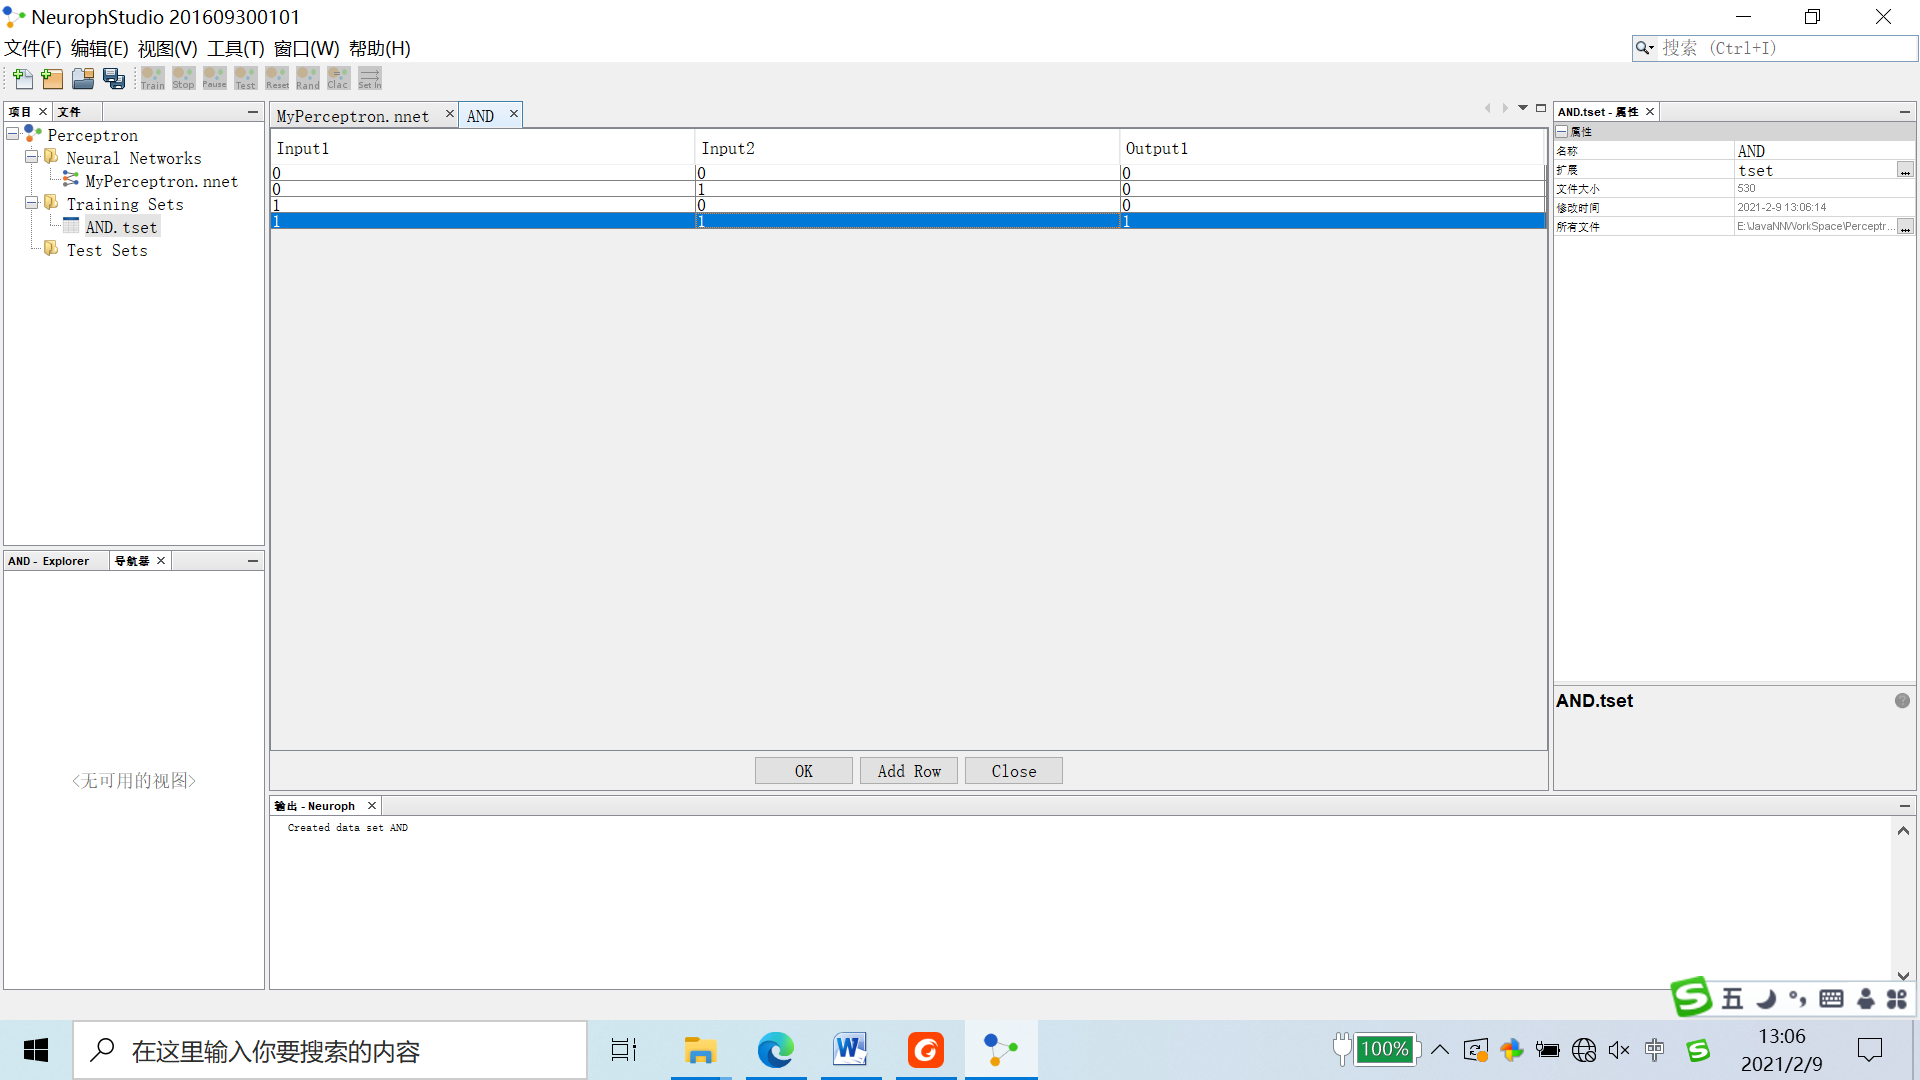Toggle the Sogou moon night-mode icon

click(x=1767, y=999)
